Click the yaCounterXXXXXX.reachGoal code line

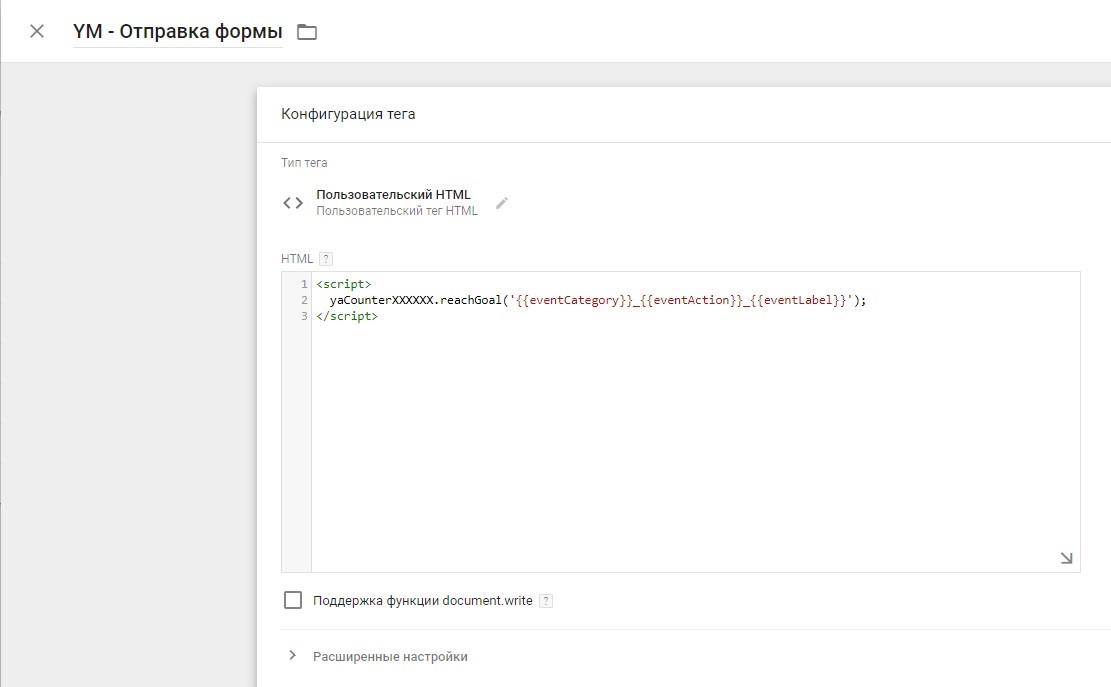(x=598, y=300)
